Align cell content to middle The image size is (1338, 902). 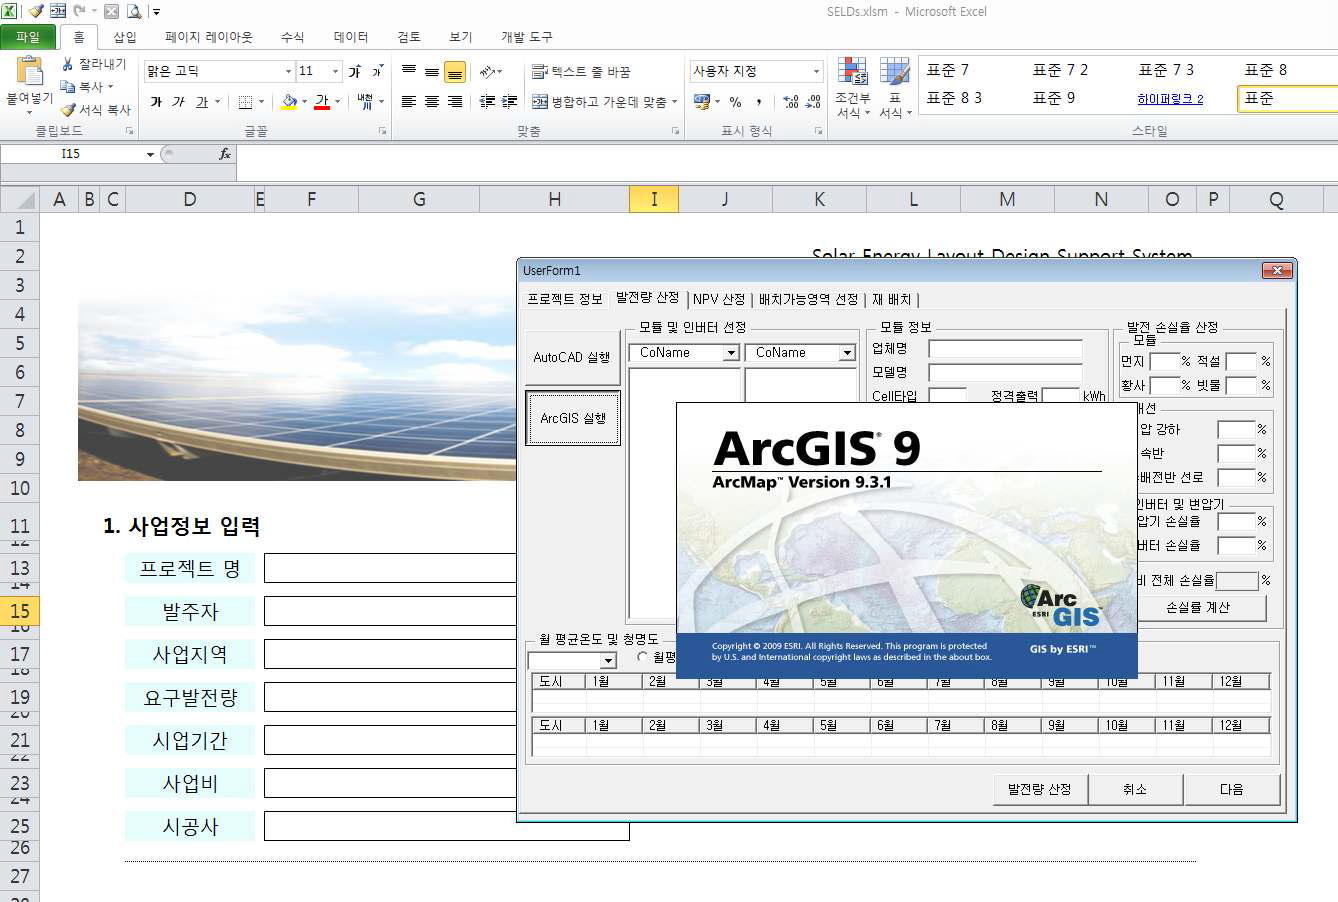432,72
